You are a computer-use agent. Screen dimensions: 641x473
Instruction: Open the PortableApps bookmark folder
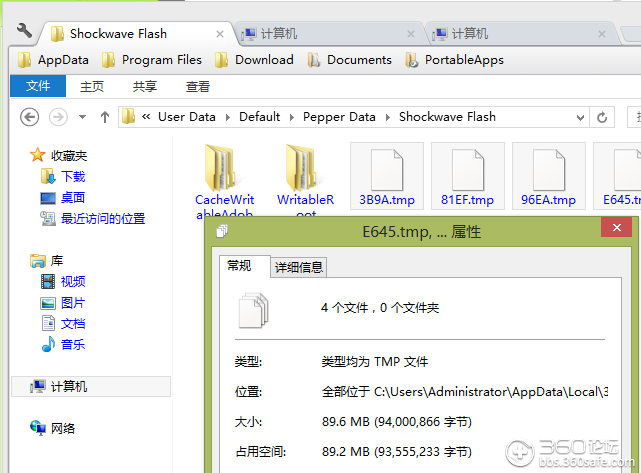click(x=454, y=60)
